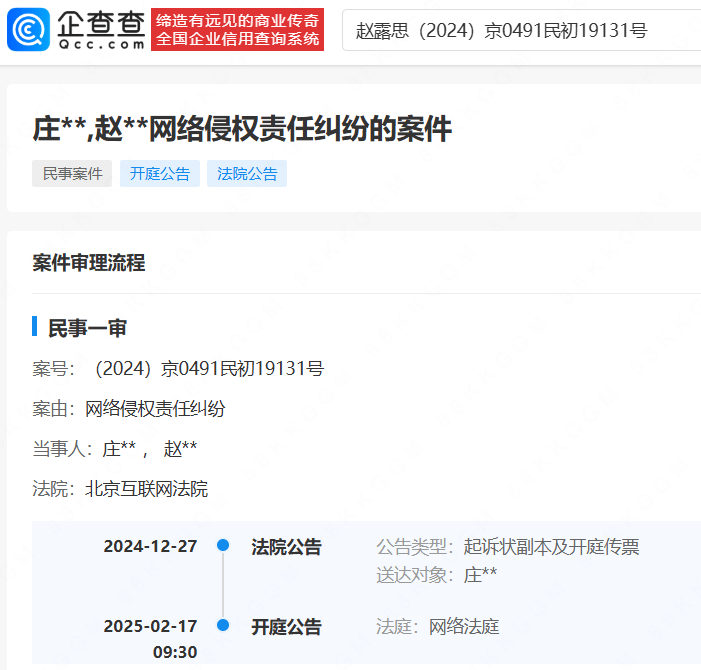This screenshot has width=701, height=670.
Task: Click the timeline dot for 2025-02-17
Action: point(223,625)
